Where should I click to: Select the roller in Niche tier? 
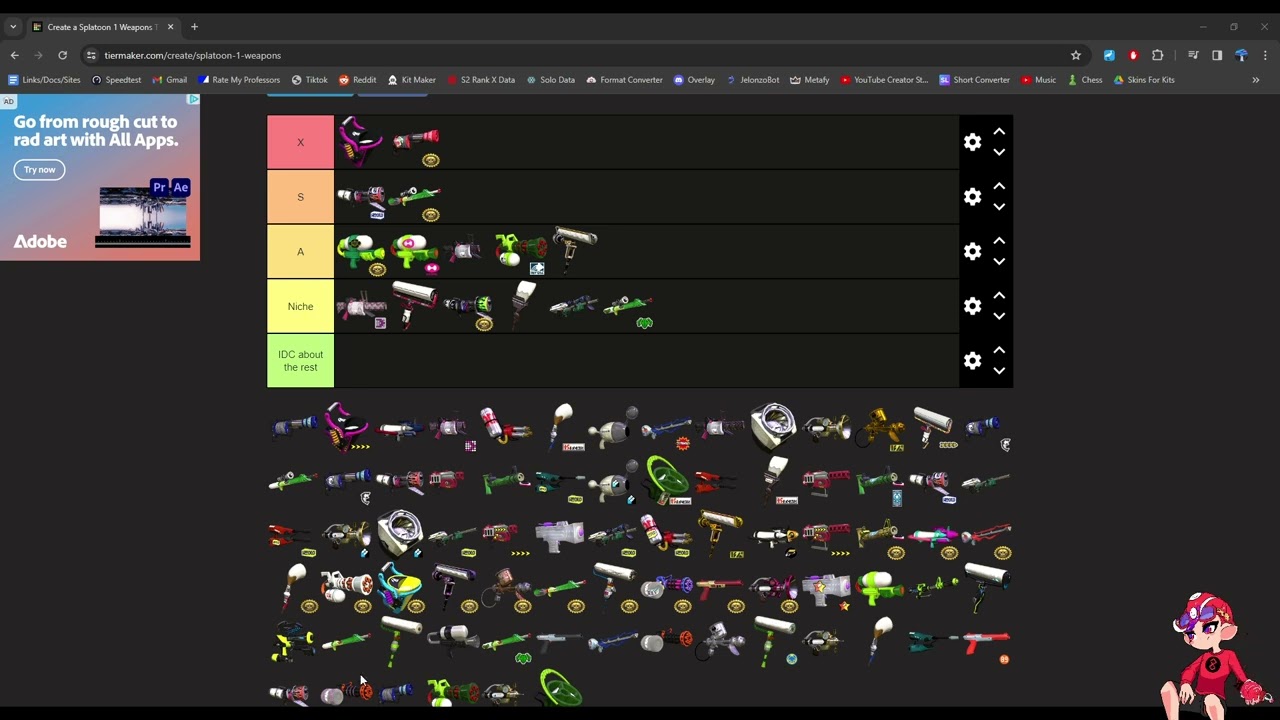click(x=414, y=306)
